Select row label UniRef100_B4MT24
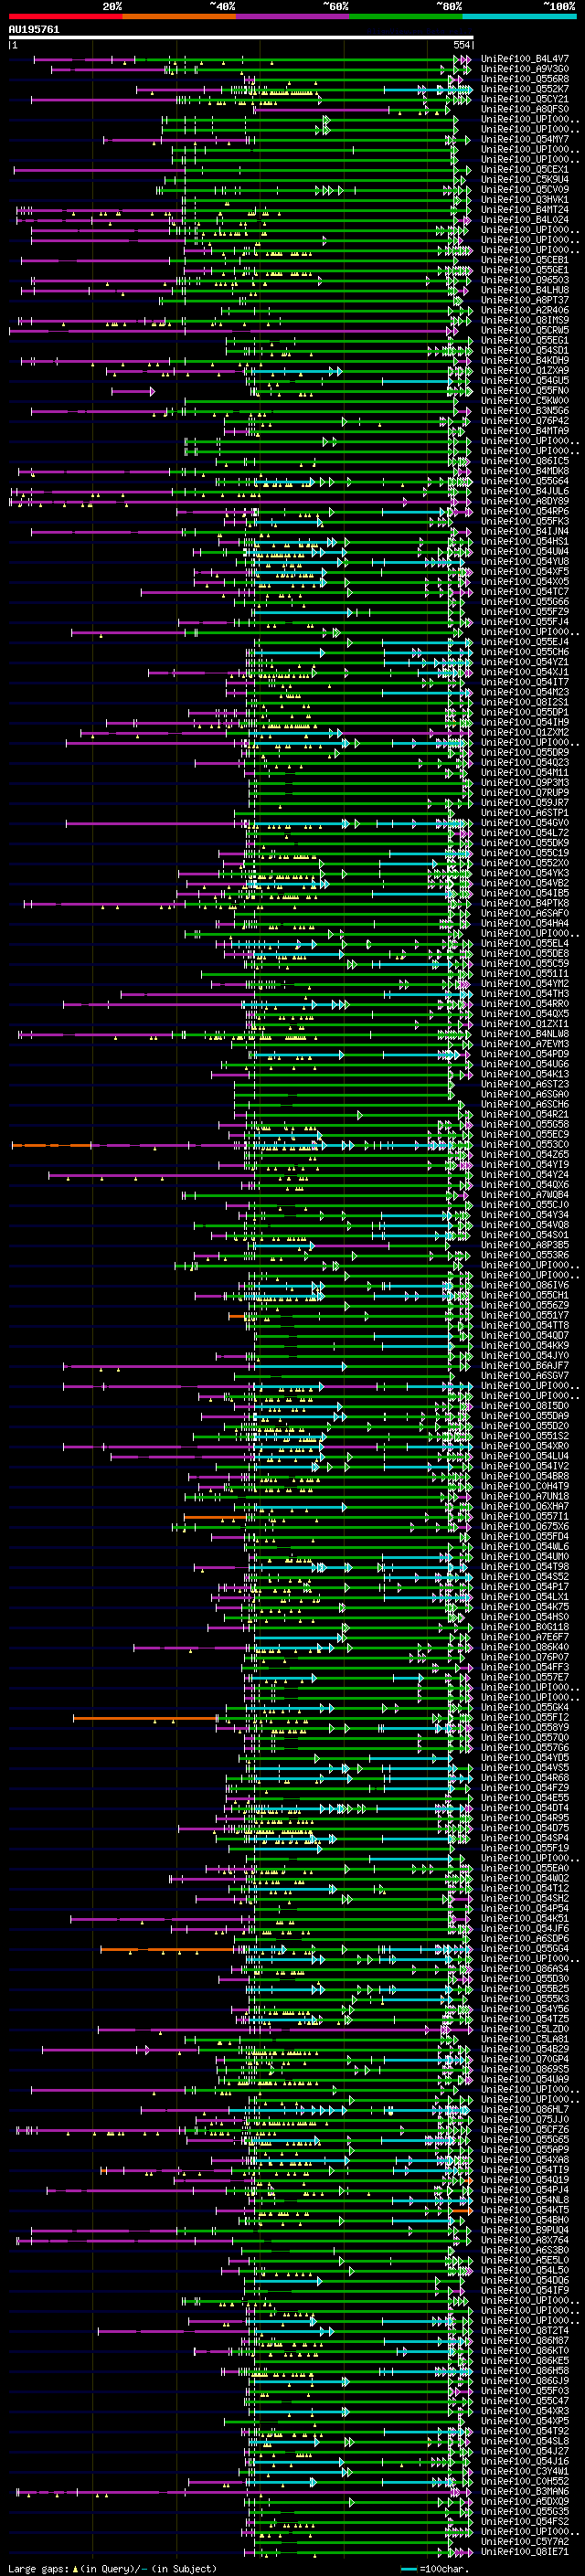Screen dimensions: 585x2576 (525, 210)
